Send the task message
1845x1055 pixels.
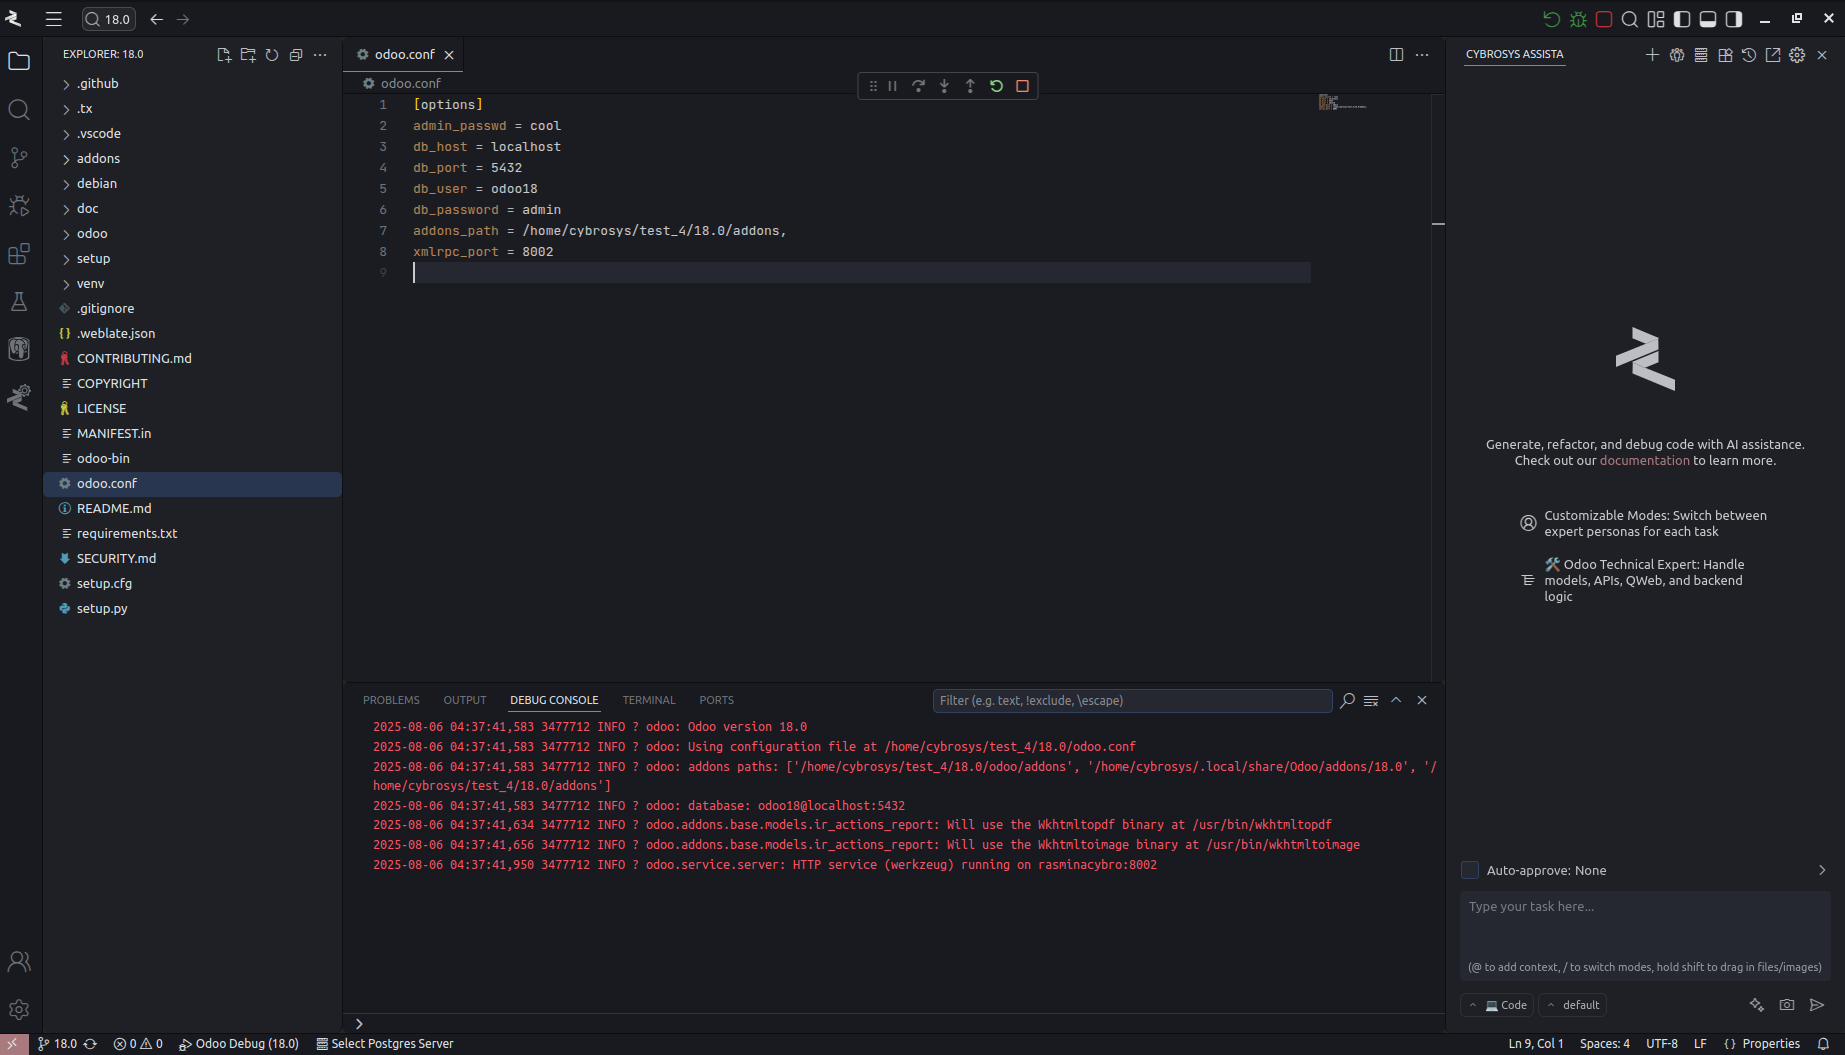tap(1817, 1005)
